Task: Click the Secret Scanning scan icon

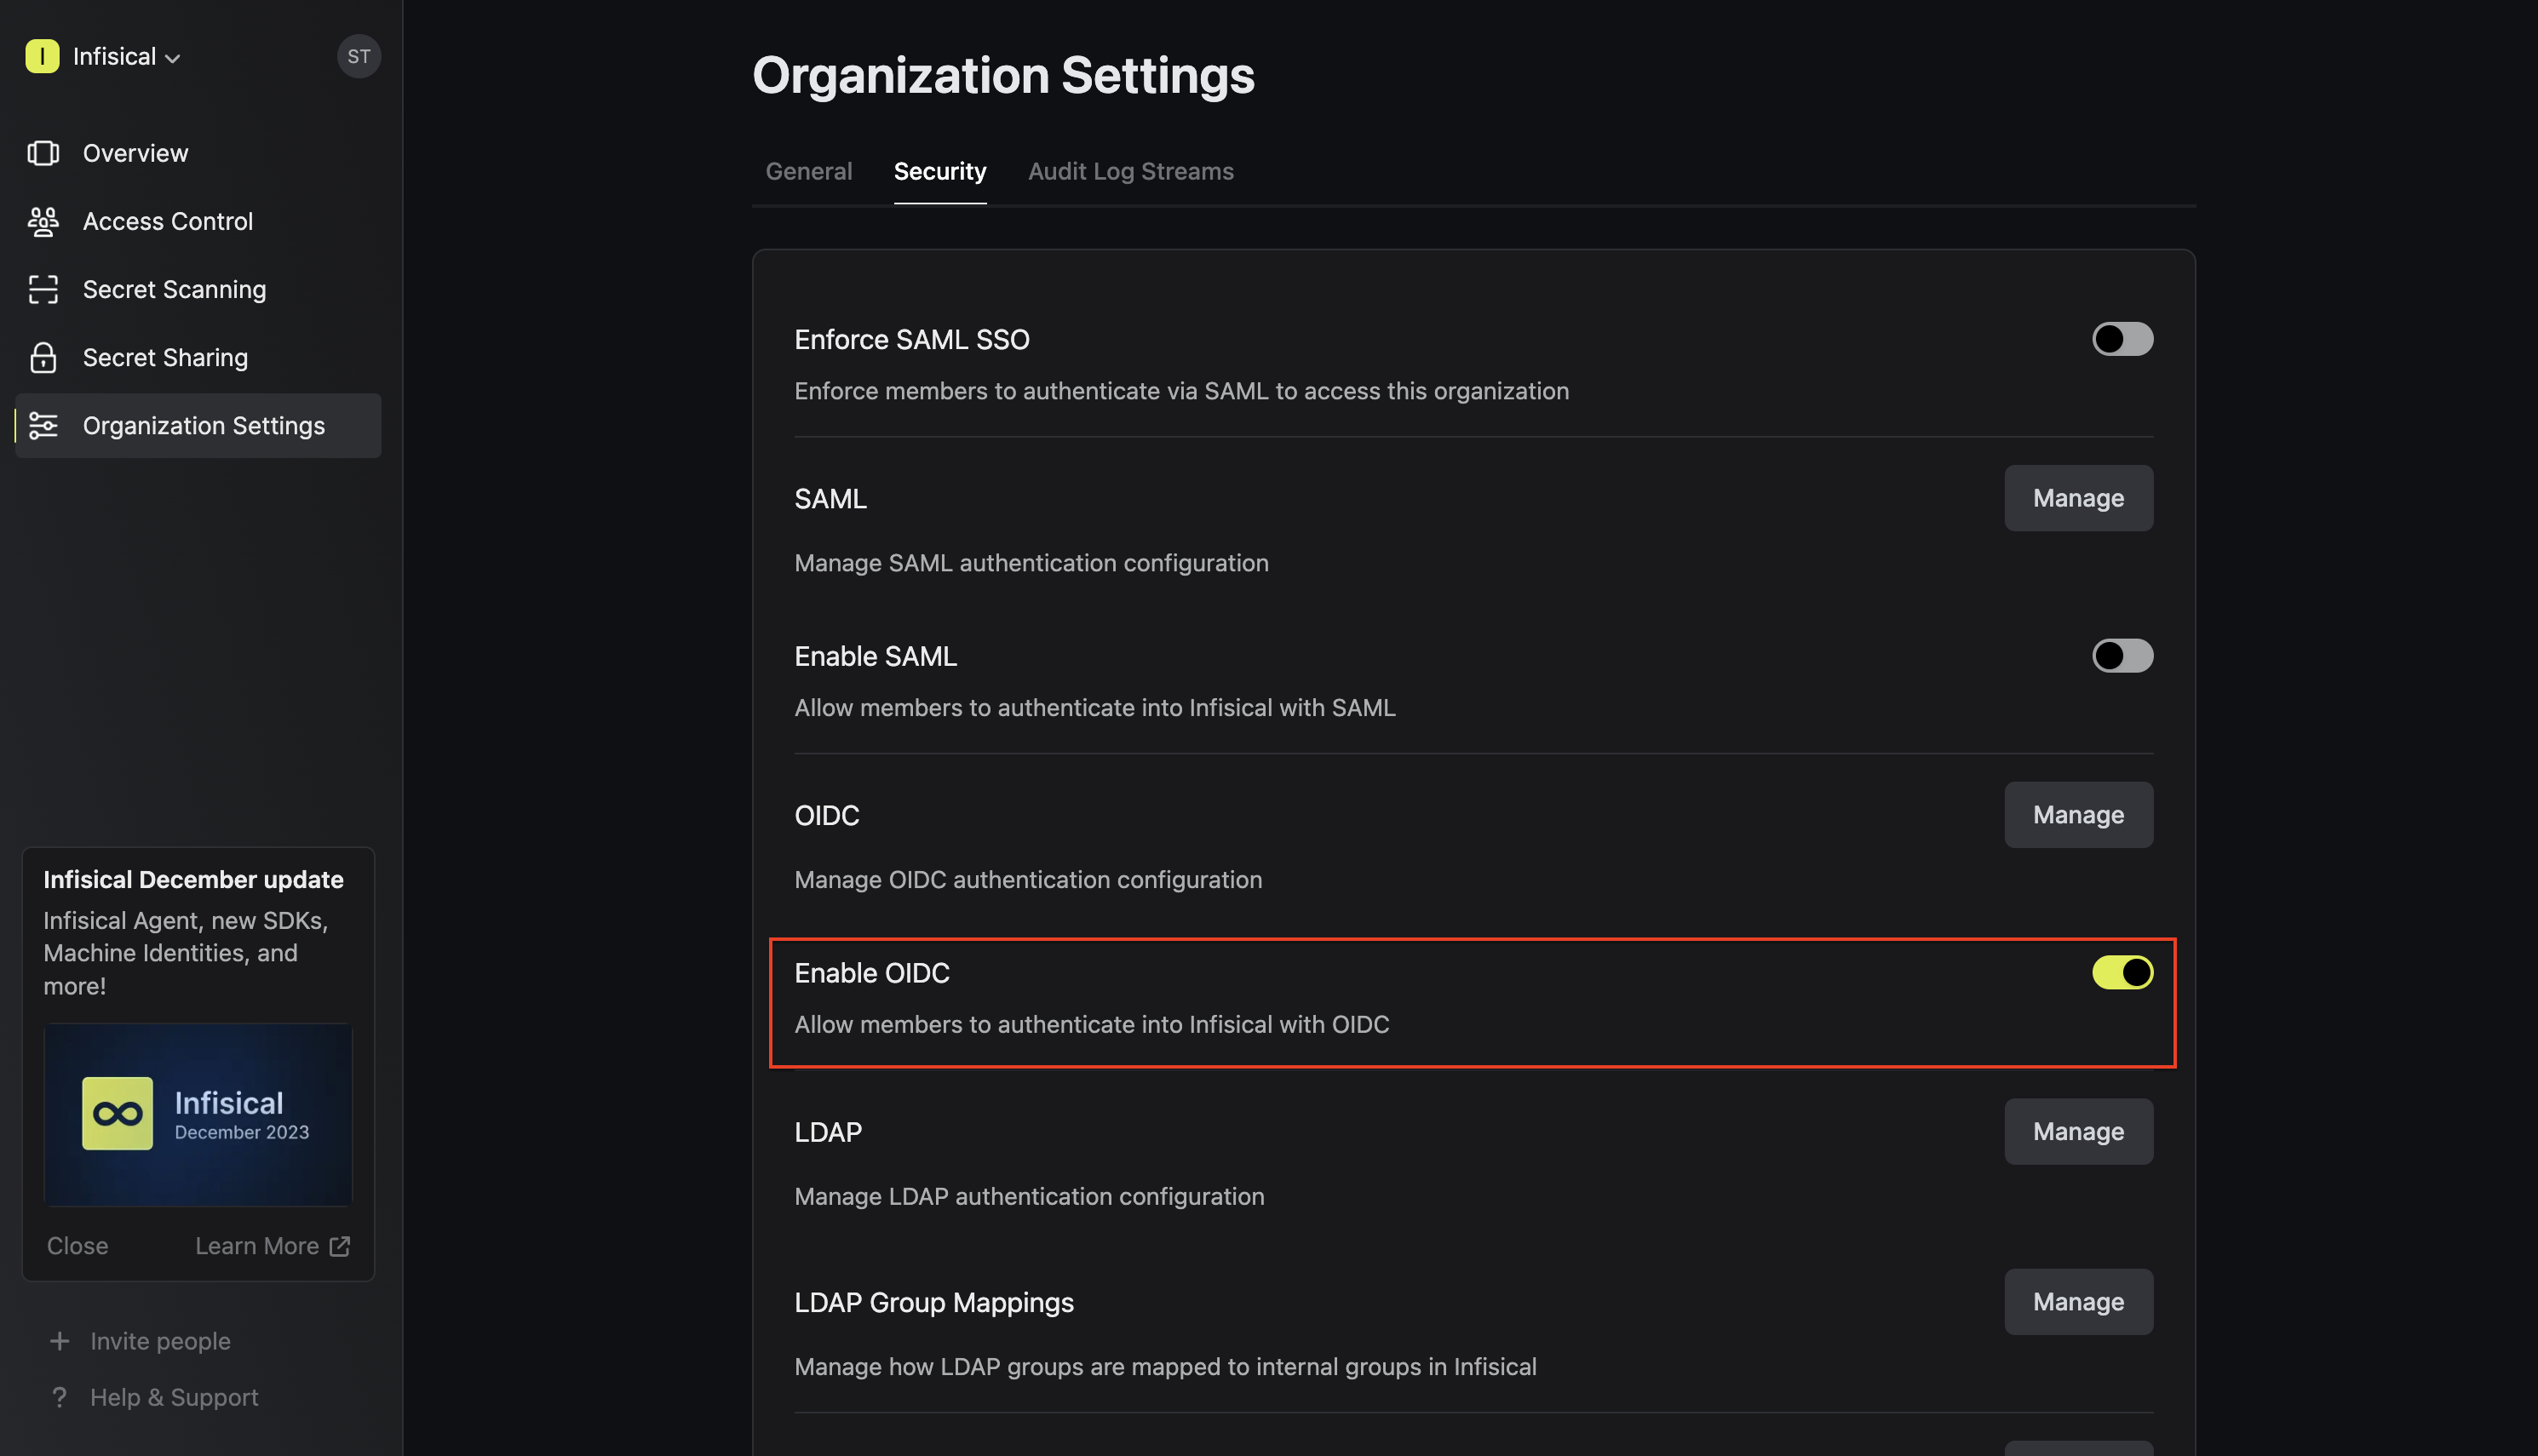Action: point(43,289)
